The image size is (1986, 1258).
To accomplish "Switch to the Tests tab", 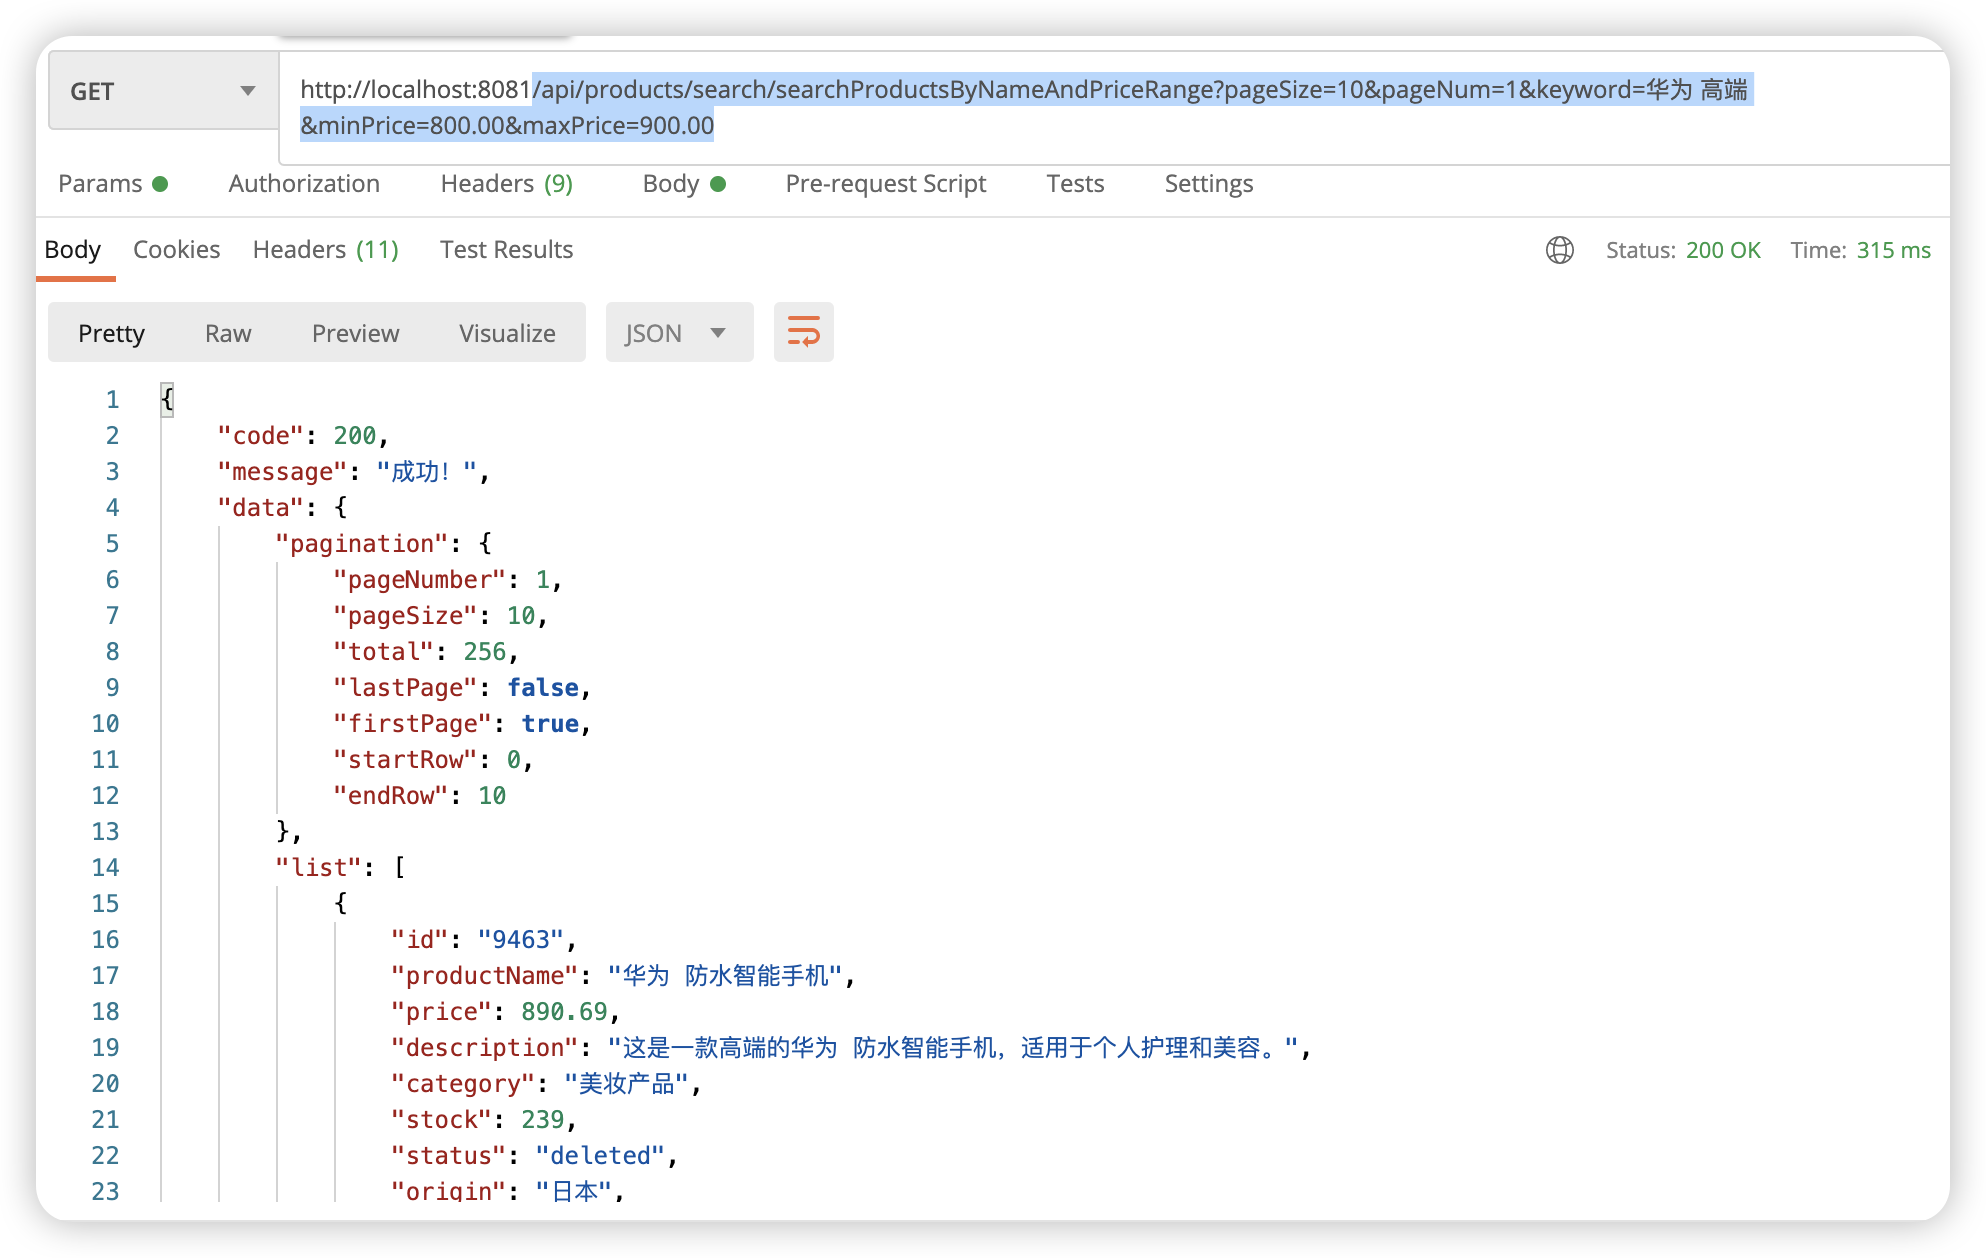I will (1075, 184).
